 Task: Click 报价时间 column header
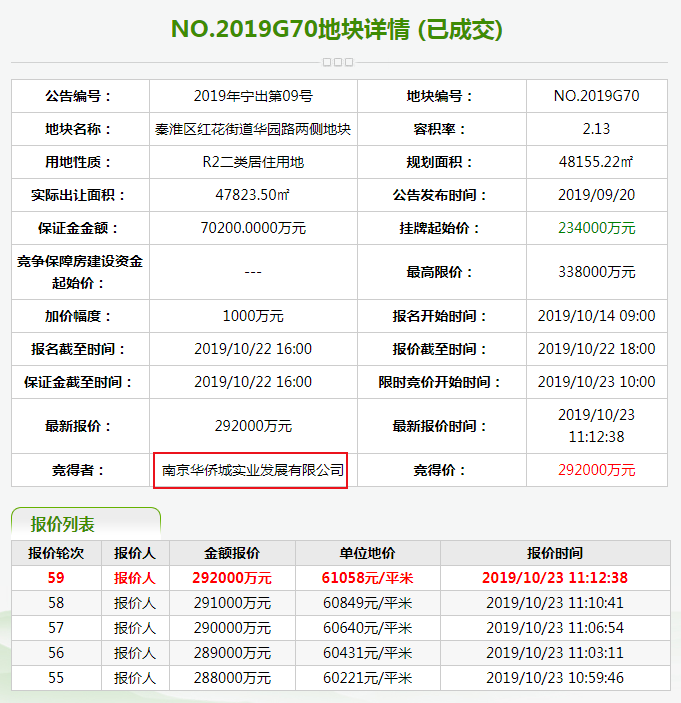click(x=555, y=553)
